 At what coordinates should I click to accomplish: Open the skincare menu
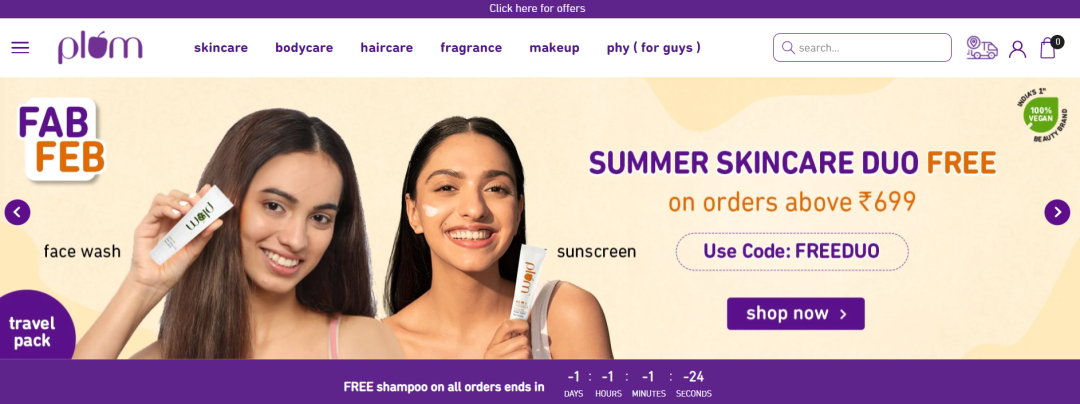click(221, 47)
